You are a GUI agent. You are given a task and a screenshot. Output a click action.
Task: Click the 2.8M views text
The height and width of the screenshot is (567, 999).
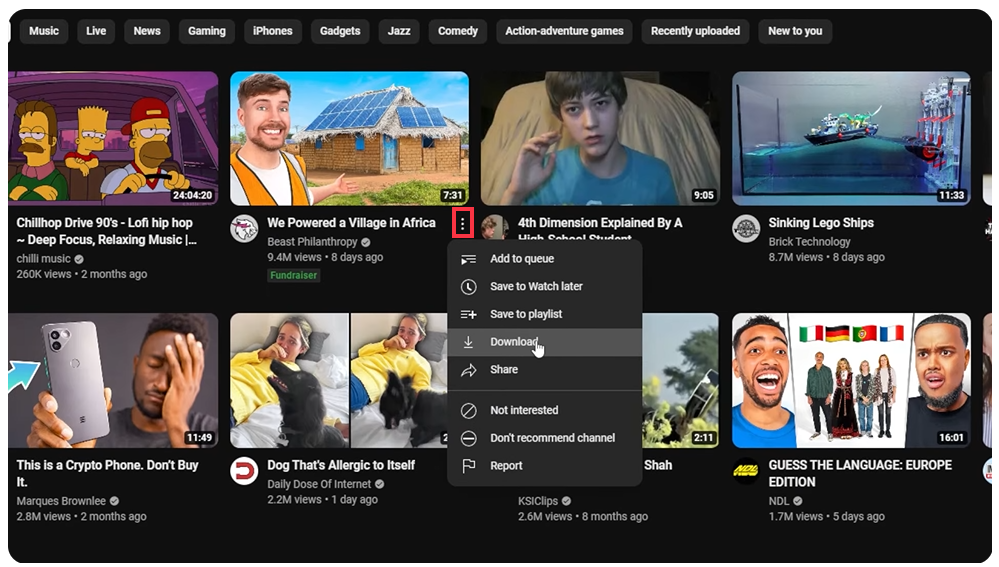pyautogui.click(x=43, y=516)
